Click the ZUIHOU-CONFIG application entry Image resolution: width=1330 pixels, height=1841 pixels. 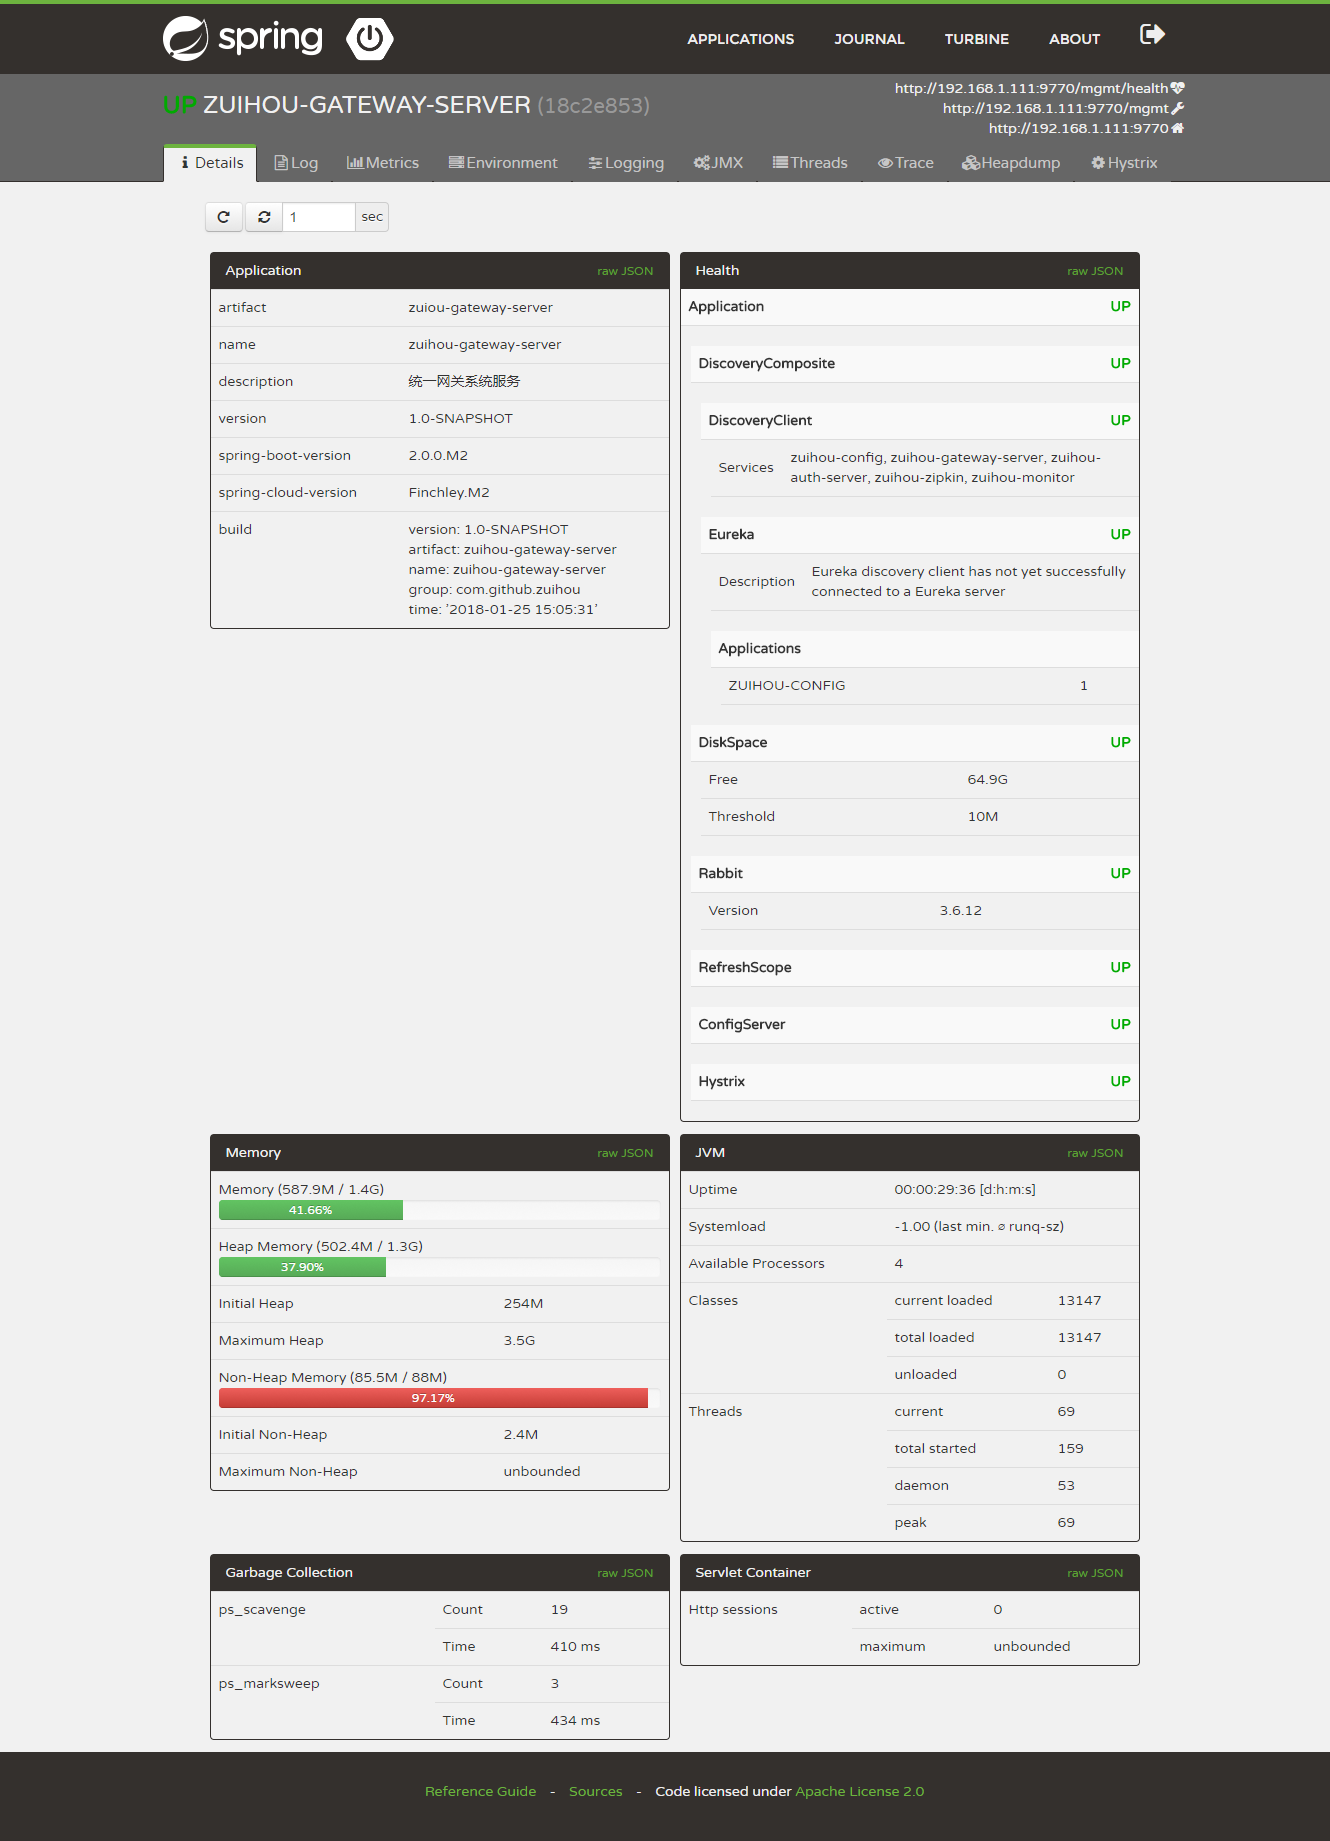(787, 685)
